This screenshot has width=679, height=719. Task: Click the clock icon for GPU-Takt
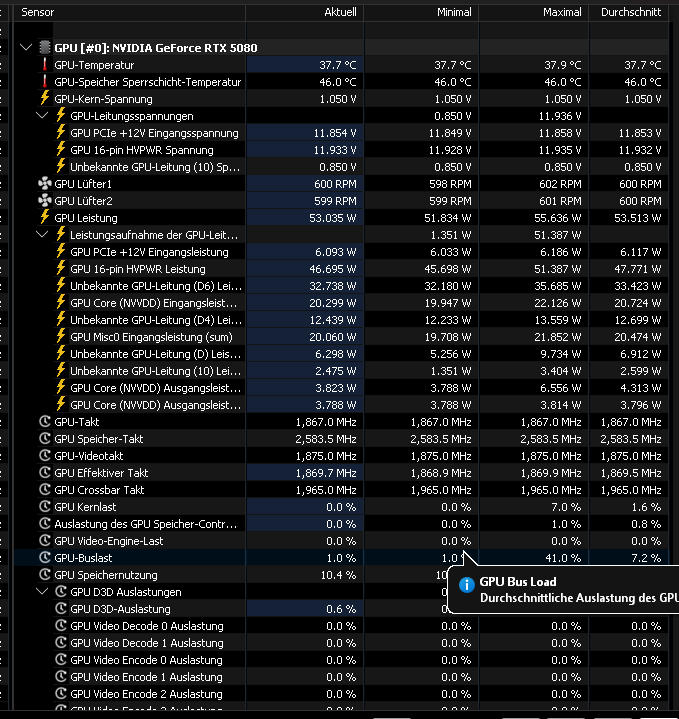coord(44,421)
